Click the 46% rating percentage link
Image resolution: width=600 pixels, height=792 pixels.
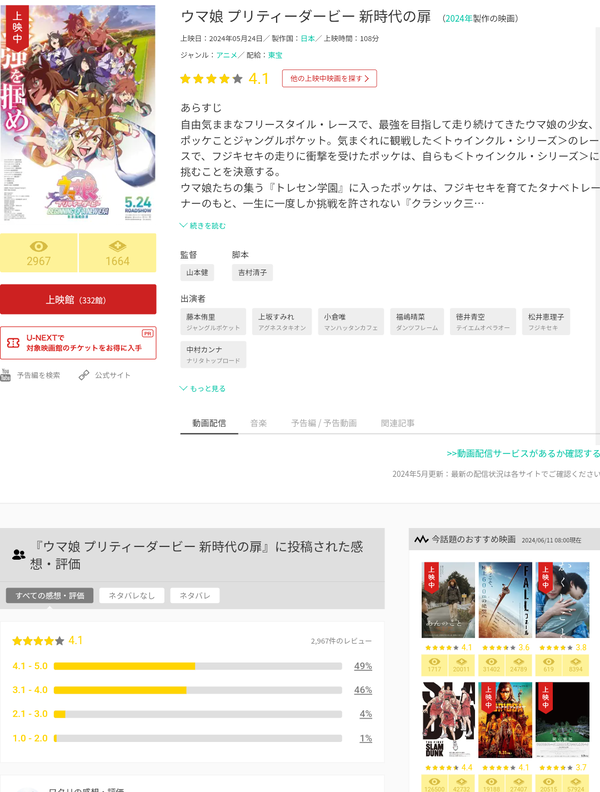tap(363, 690)
